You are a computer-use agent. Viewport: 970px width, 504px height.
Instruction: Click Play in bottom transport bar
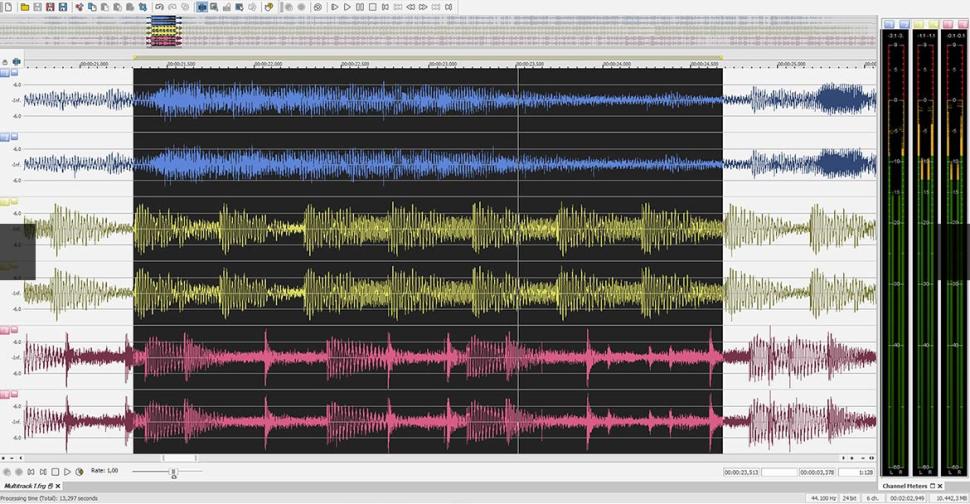[67, 472]
